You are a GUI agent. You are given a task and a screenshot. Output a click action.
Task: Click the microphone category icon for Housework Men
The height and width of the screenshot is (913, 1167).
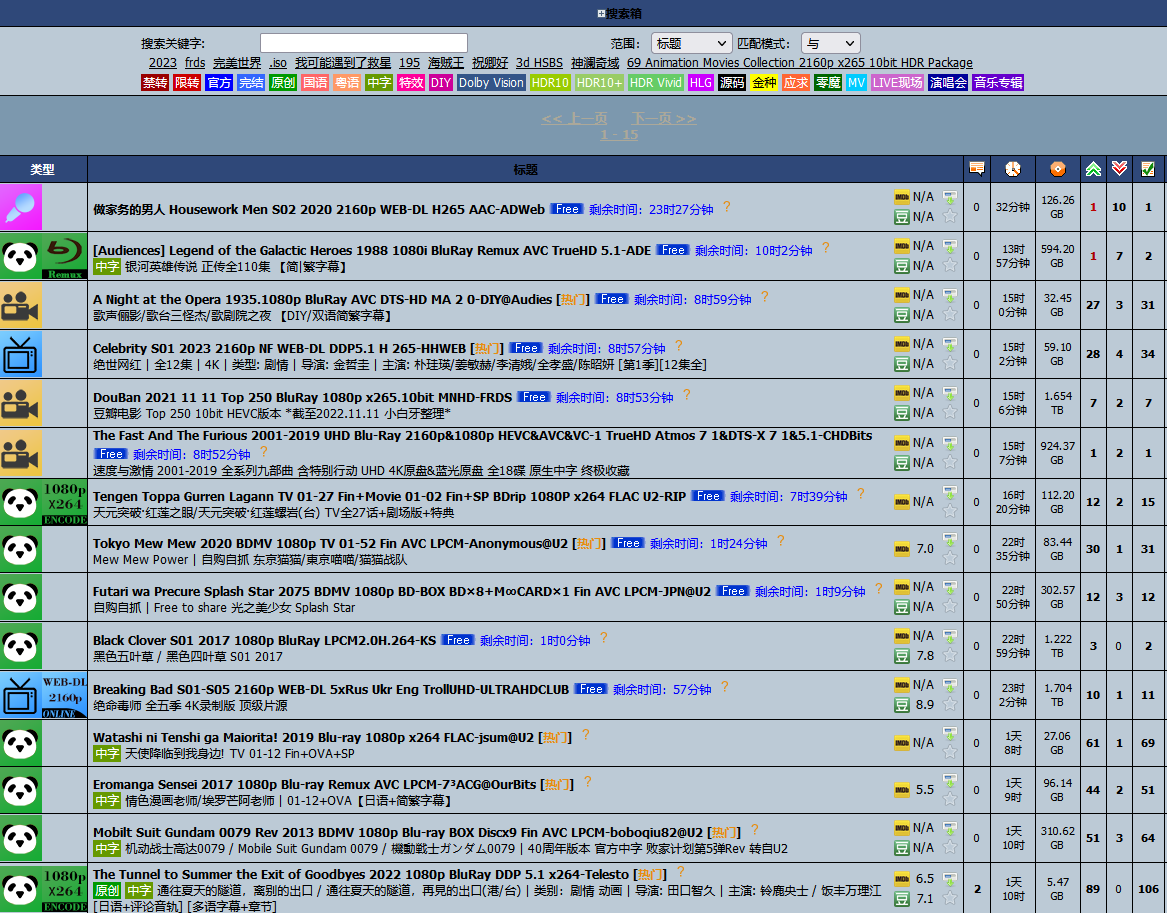(x=21, y=208)
